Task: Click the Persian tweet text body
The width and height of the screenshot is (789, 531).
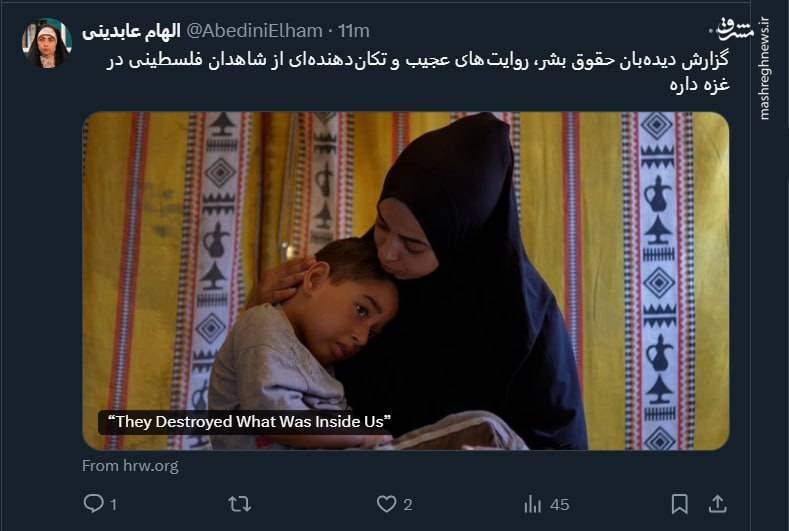Action: tap(418, 71)
